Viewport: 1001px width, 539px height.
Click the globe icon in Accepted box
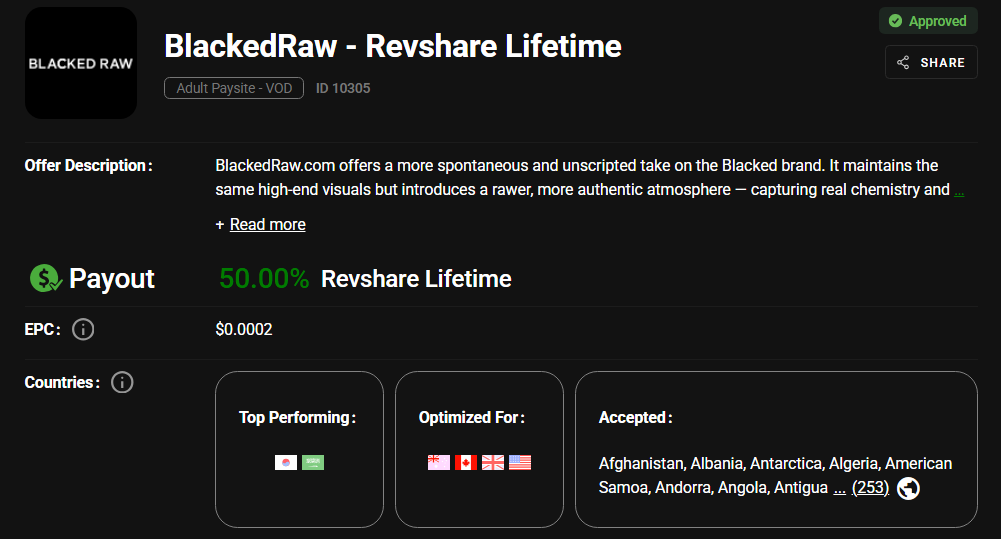(908, 489)
